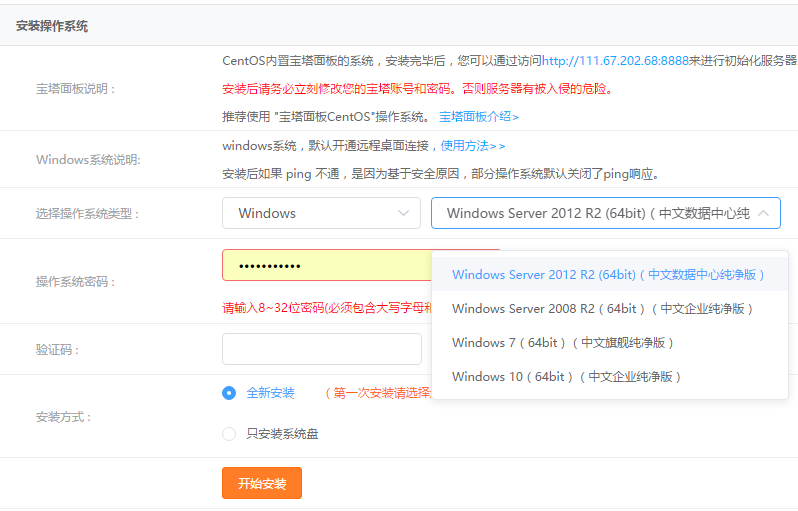
Task: Focus the 验证码 input field
Action: [x=322, y=349]
